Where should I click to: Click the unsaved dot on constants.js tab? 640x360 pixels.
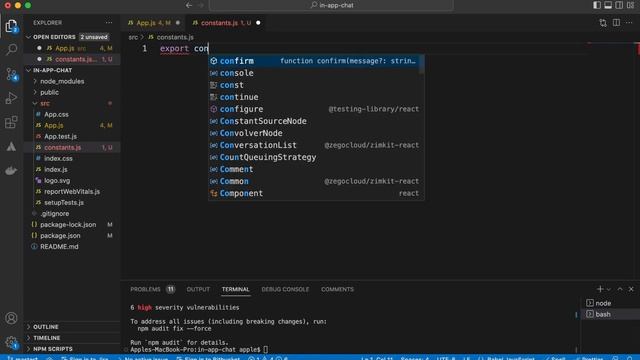[258, 23]
